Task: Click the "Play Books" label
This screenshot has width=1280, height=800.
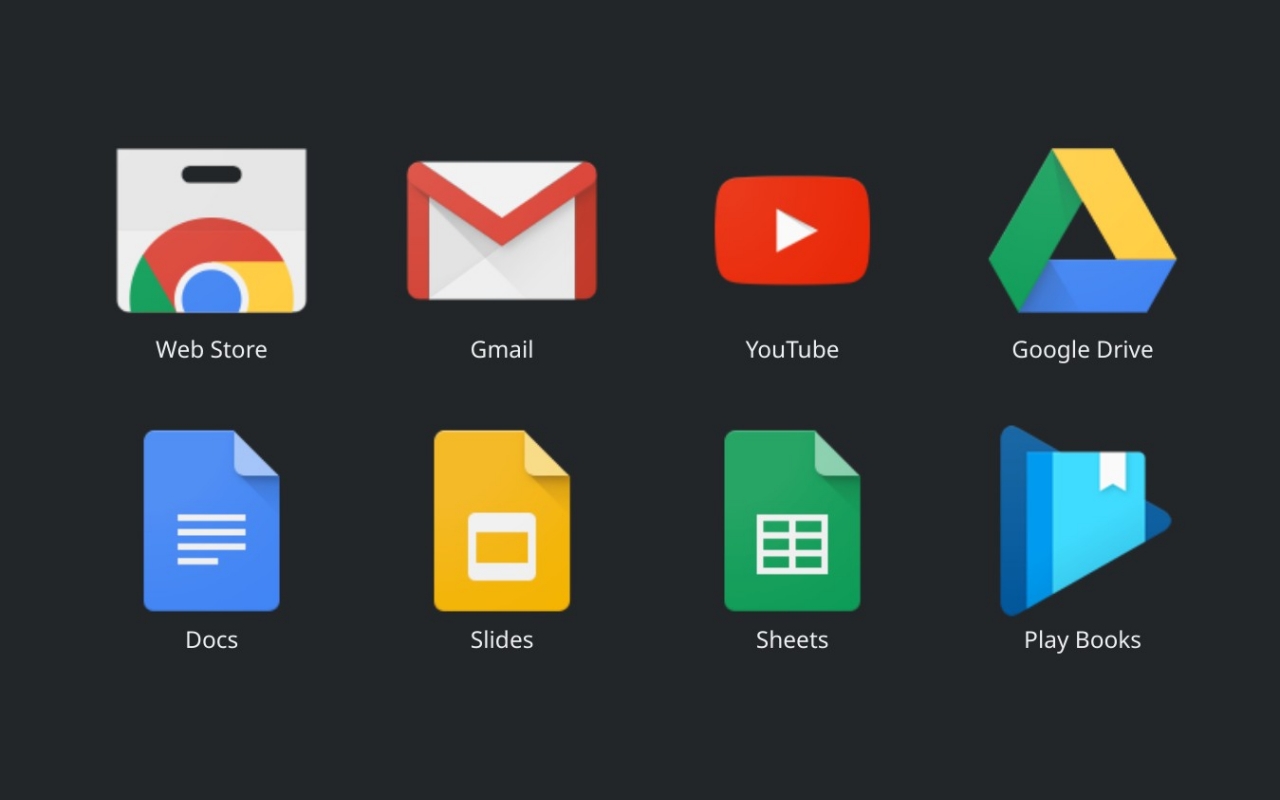Action: tap(1082, 640)
